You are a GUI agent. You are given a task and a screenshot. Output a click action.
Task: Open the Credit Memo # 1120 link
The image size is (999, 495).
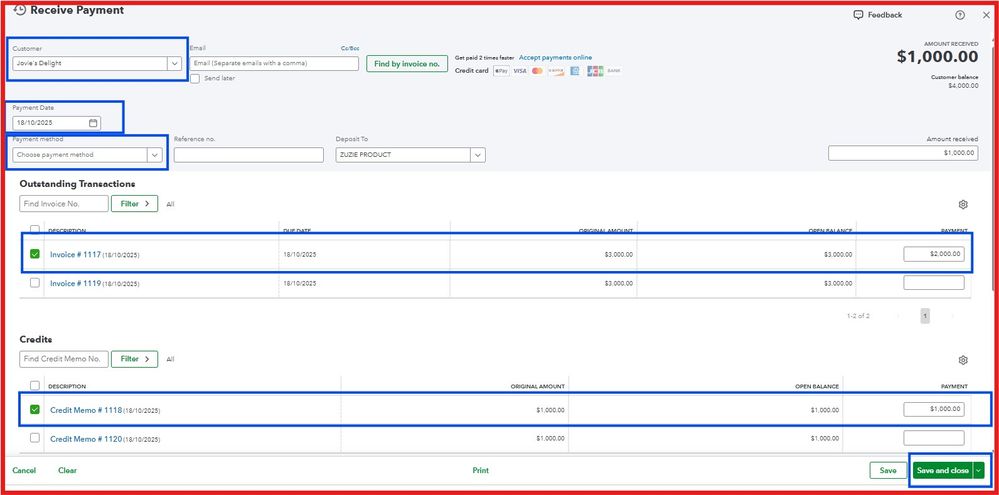pyautogui.click(x=86, y=439)
